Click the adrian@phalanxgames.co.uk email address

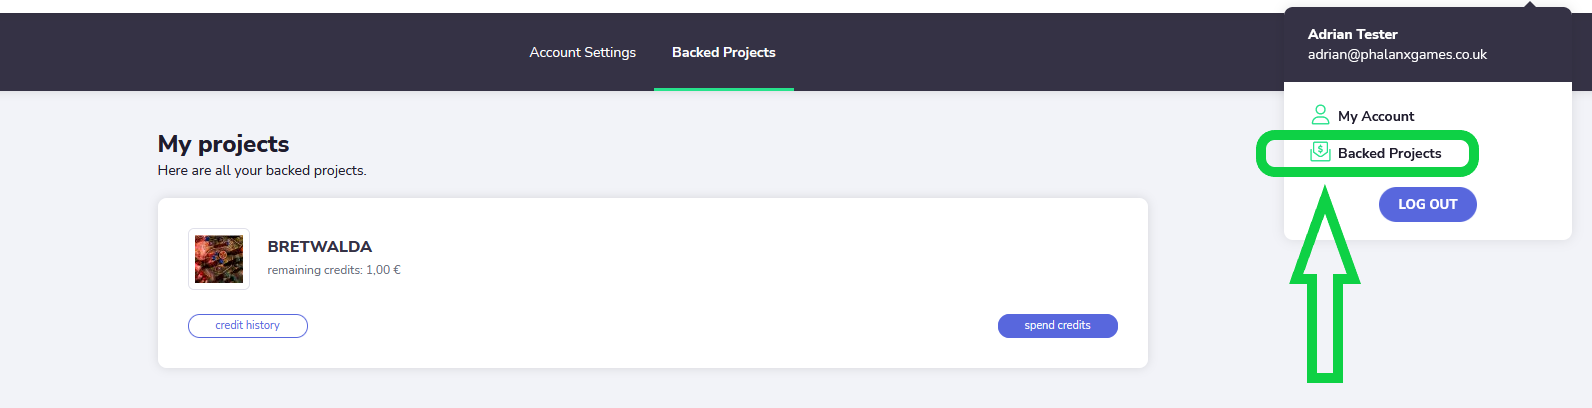click(1397, 54)
